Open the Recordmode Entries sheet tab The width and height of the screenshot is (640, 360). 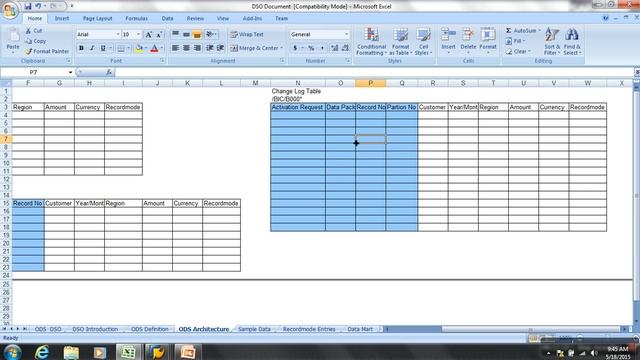pyautogui.click(x=309, y=329)
